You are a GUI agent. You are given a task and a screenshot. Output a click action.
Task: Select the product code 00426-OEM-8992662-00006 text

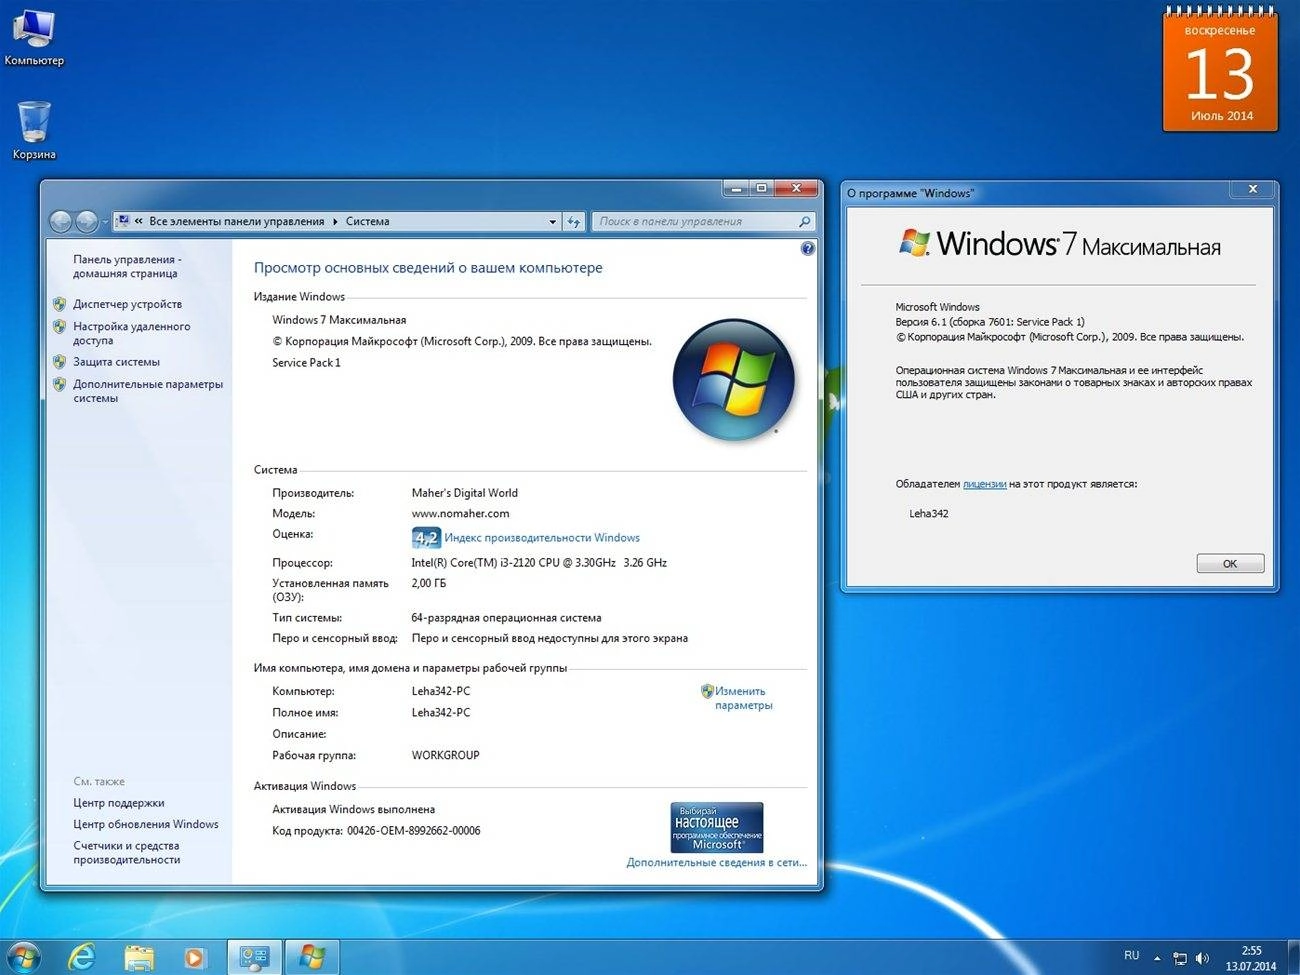point(413,831)
